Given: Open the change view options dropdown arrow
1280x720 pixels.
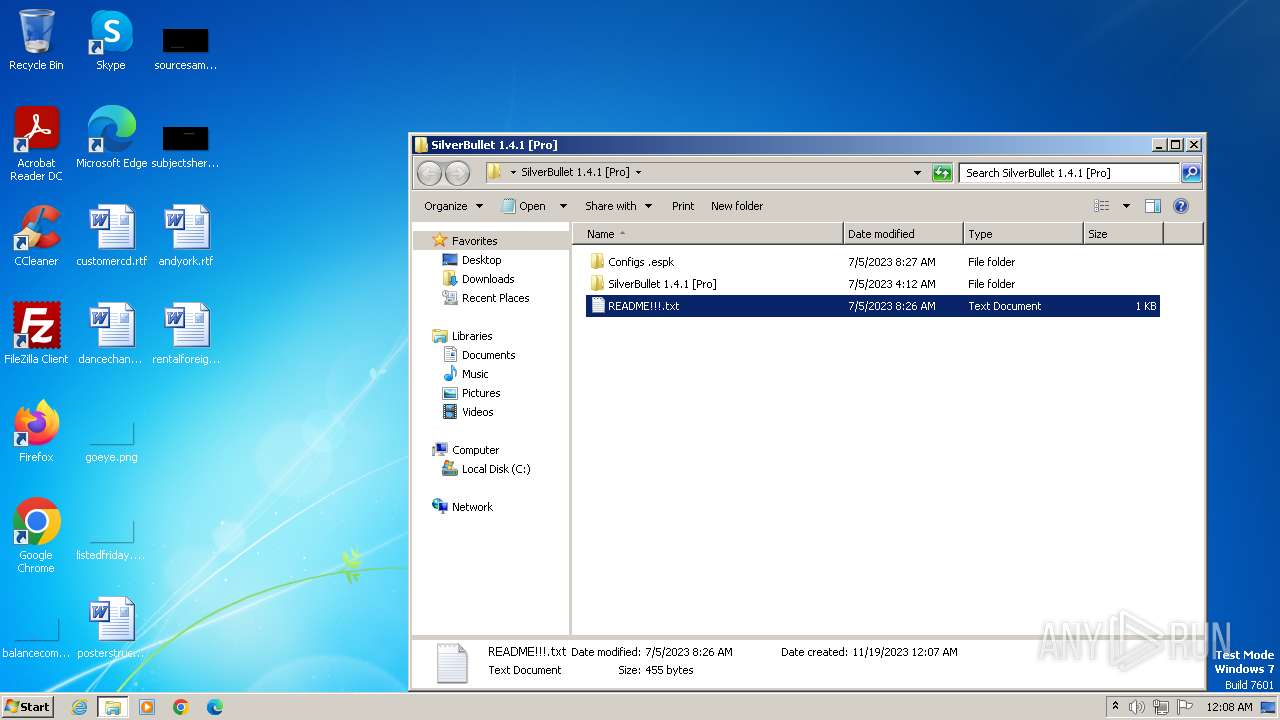Looking at the screenshot, I should tap(1126, 206).
